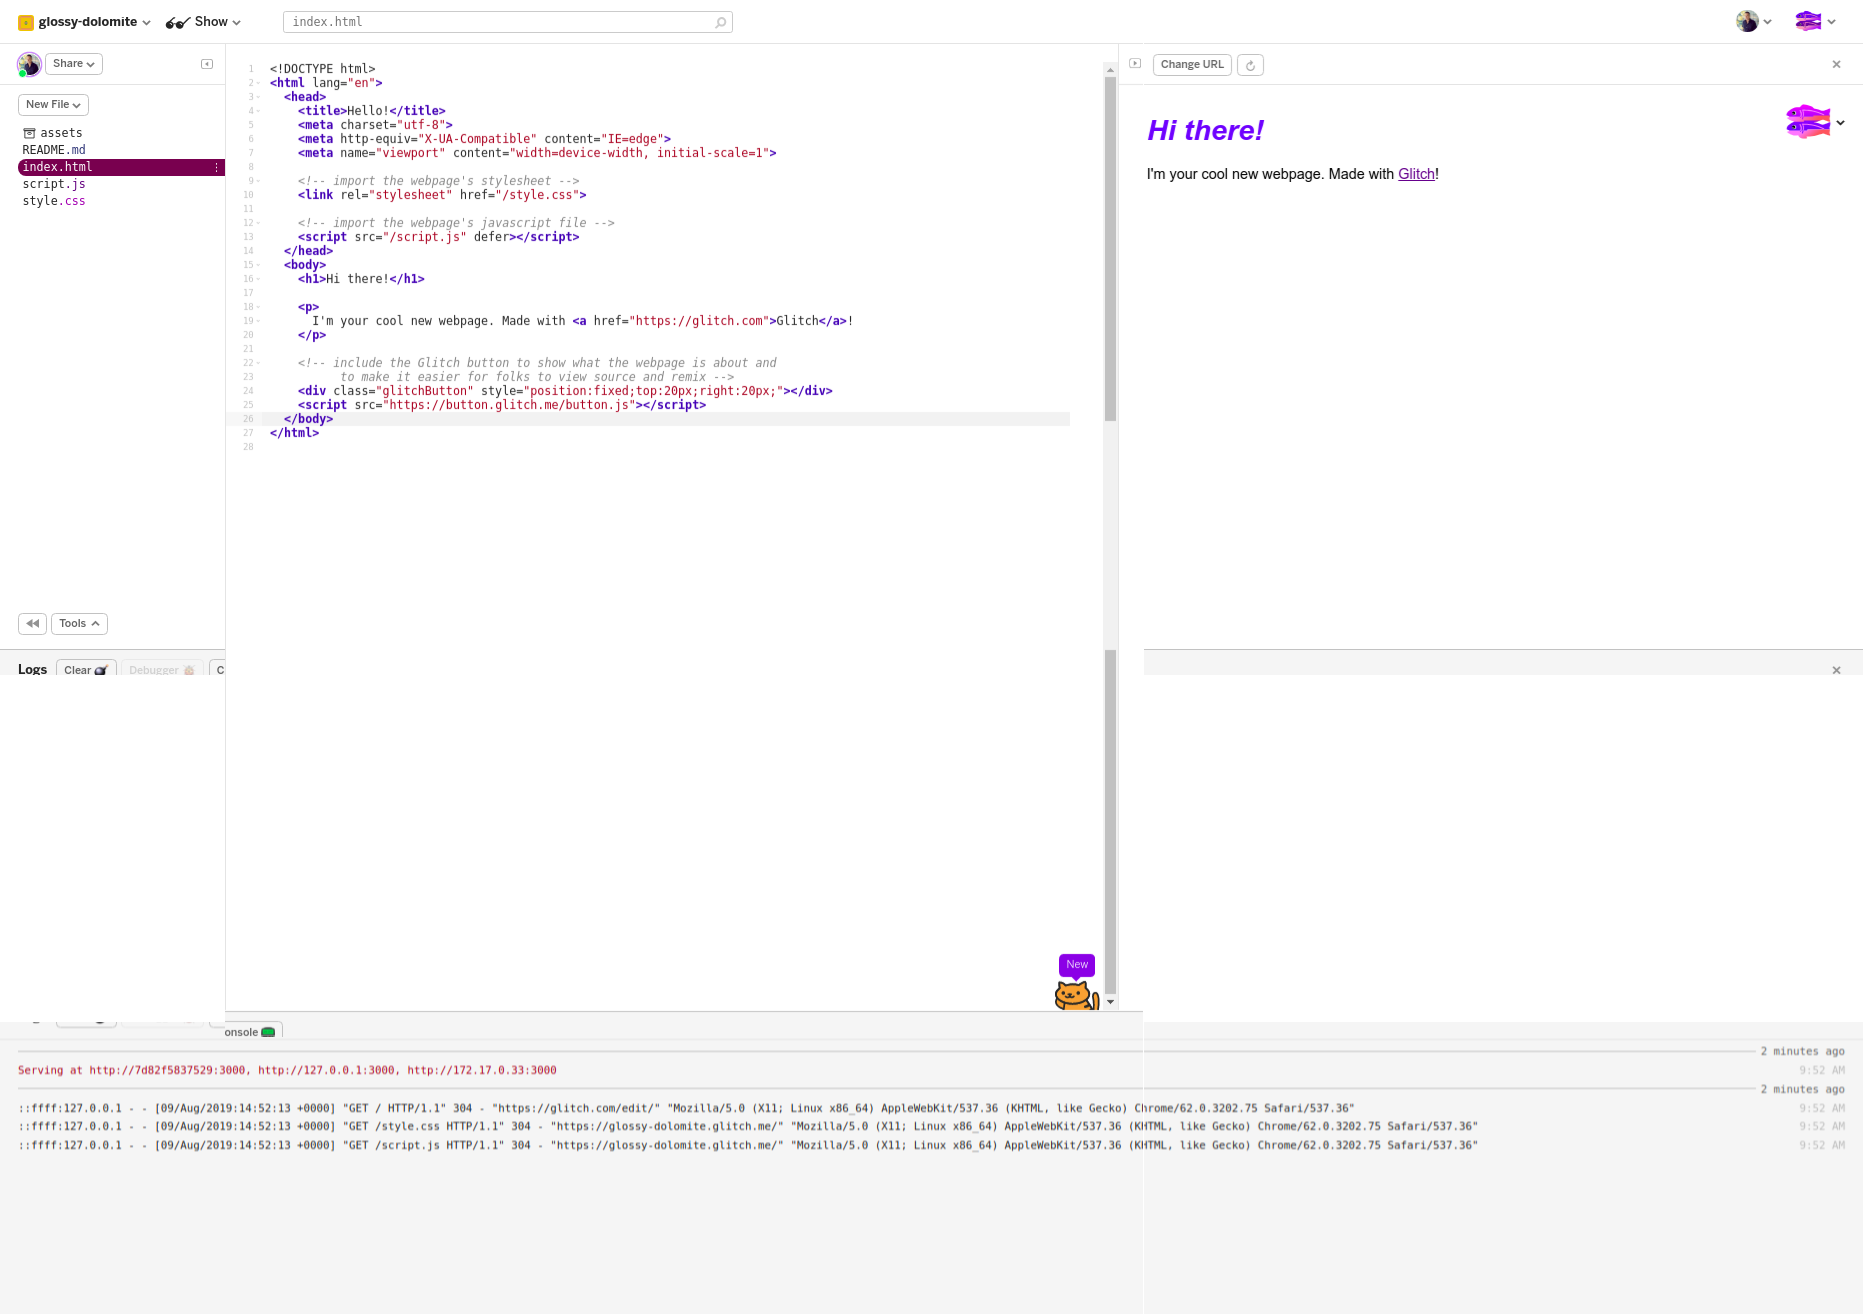The image size is (1863, 1314).
Task: Click the </body> closing tag on line 26
Action: [308, 419]
